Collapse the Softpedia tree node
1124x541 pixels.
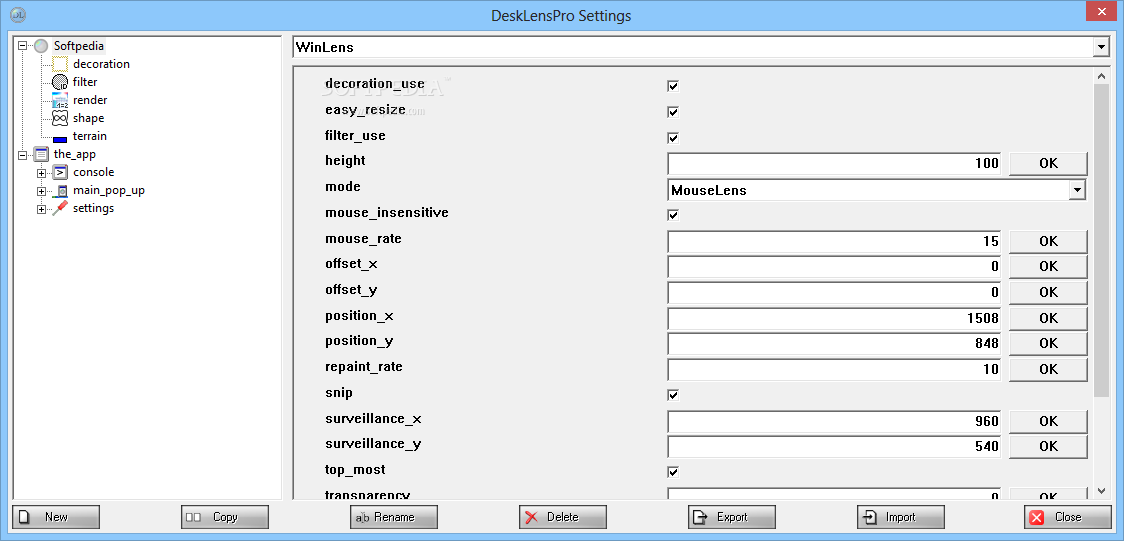(x=22, y=46)
